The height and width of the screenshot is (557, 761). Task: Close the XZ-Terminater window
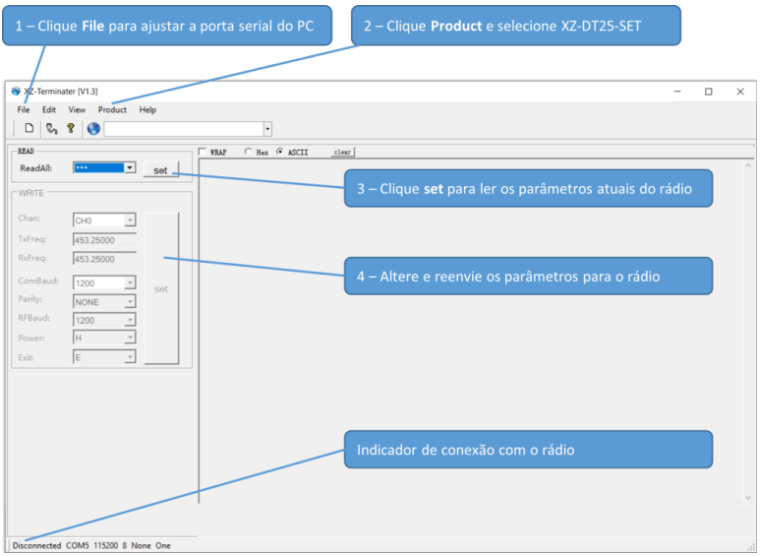740,91
